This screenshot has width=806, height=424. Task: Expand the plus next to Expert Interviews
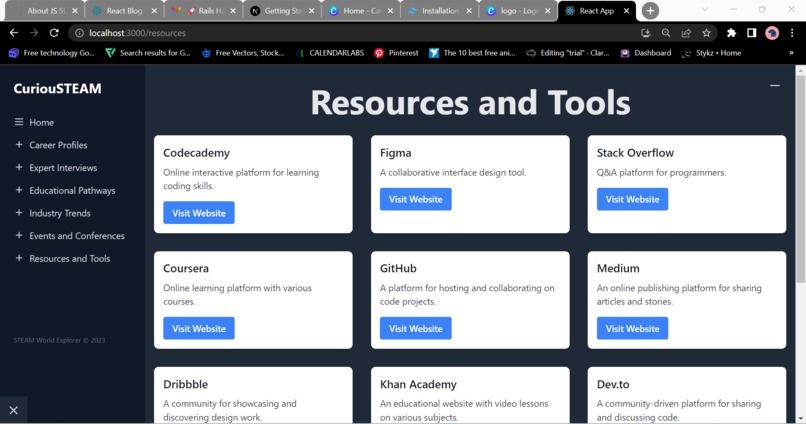pyautogui.click(x=19, y=167)
